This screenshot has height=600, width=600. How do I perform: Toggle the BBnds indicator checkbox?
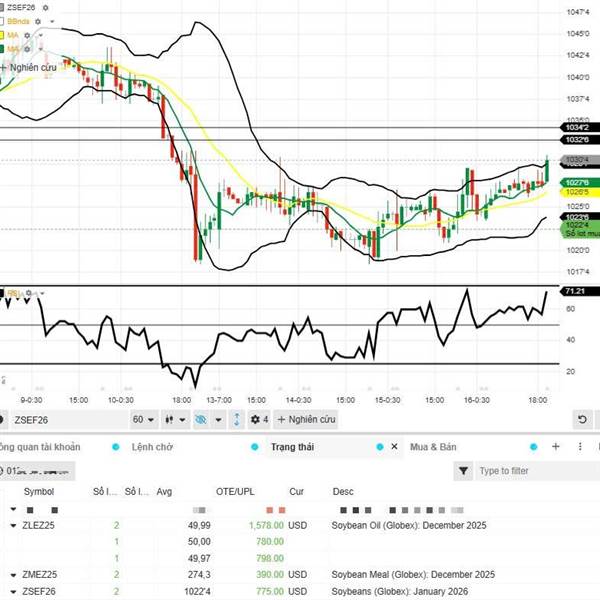(x=4, y=20)
